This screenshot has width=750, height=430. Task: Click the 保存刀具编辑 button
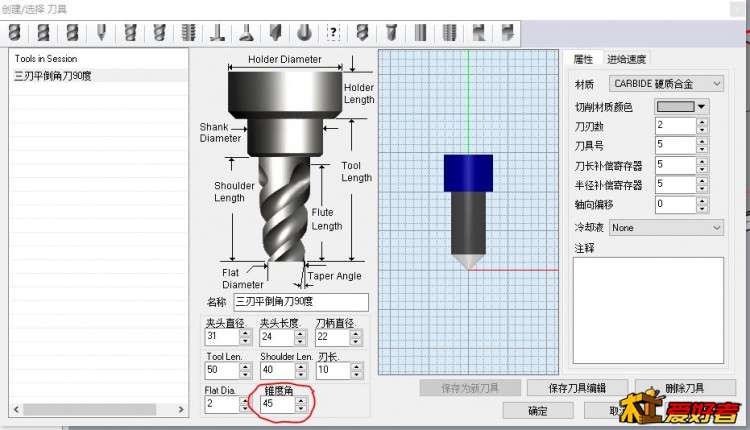tap(577, 388)
